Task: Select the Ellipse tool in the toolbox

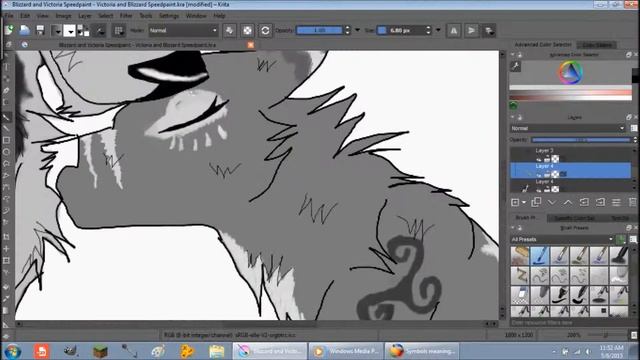Action: [6, 152]
